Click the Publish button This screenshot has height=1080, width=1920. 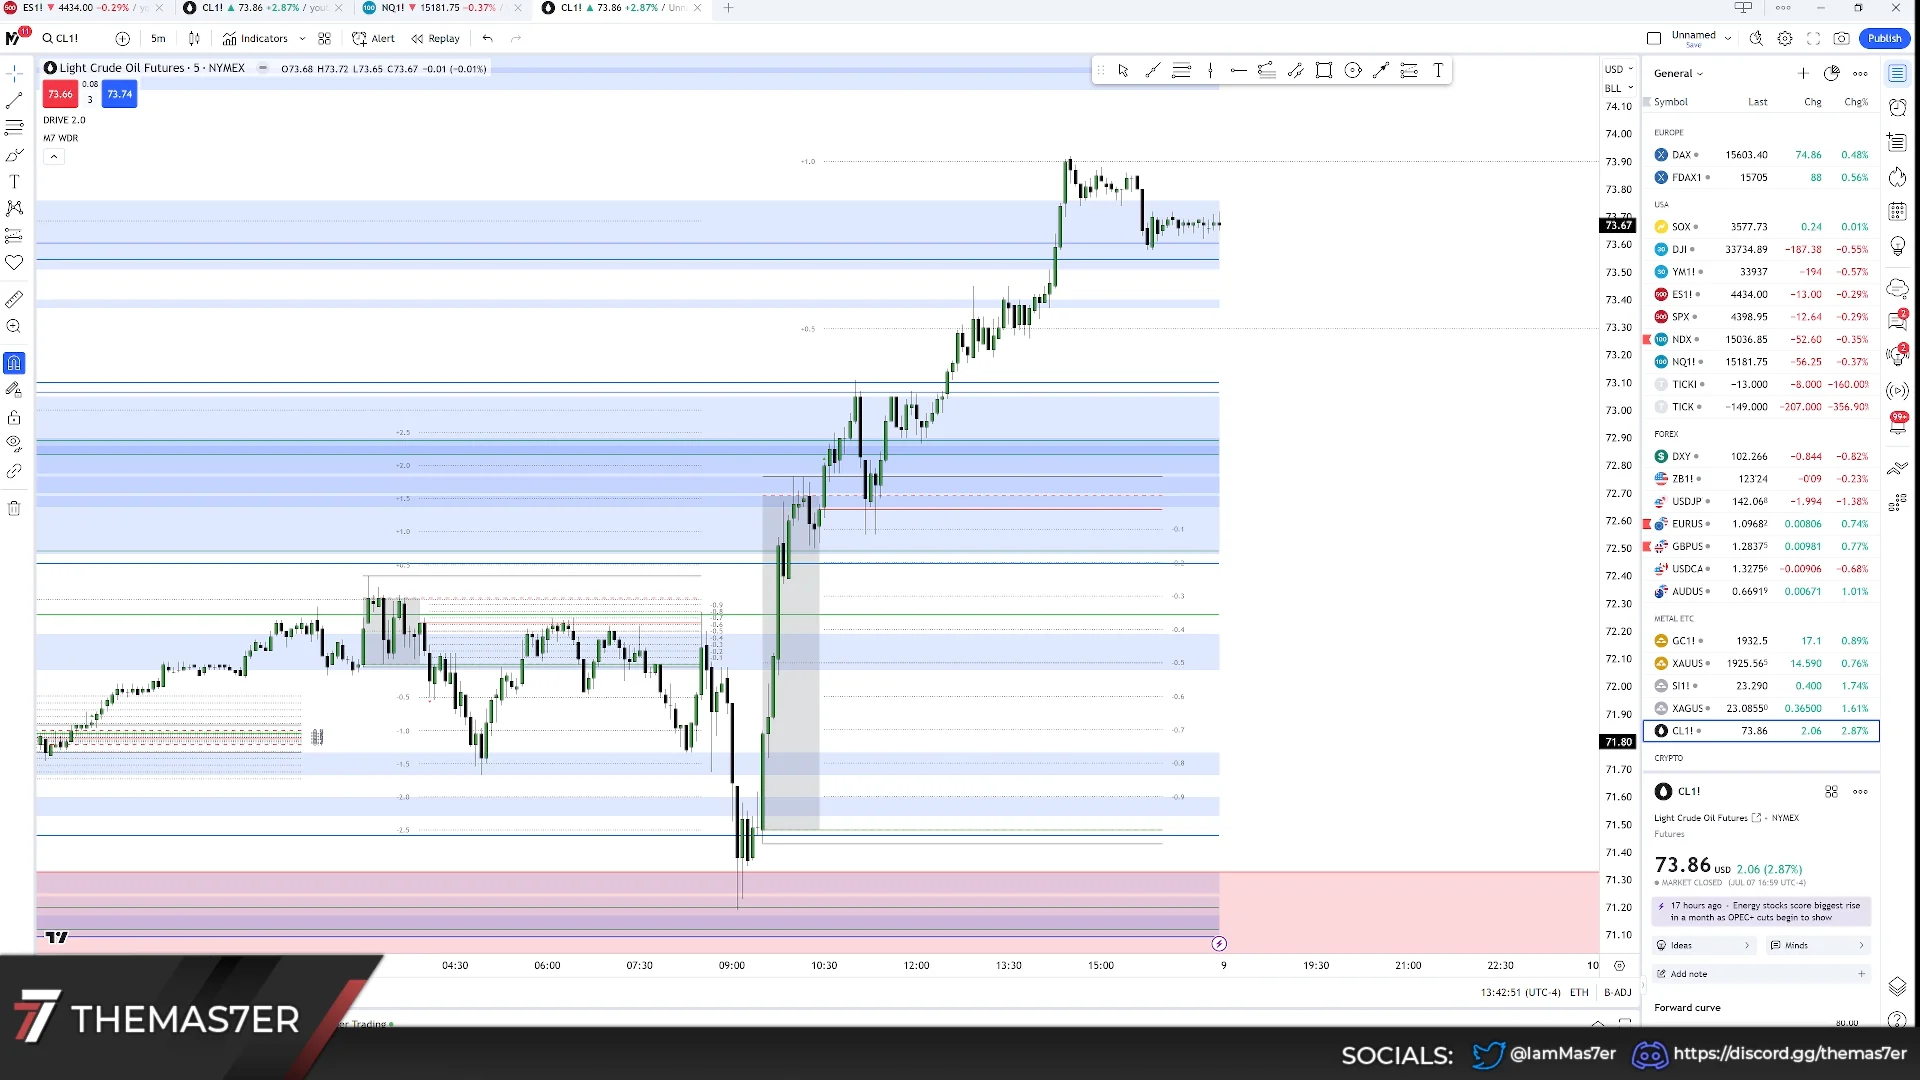point(1885,38)
